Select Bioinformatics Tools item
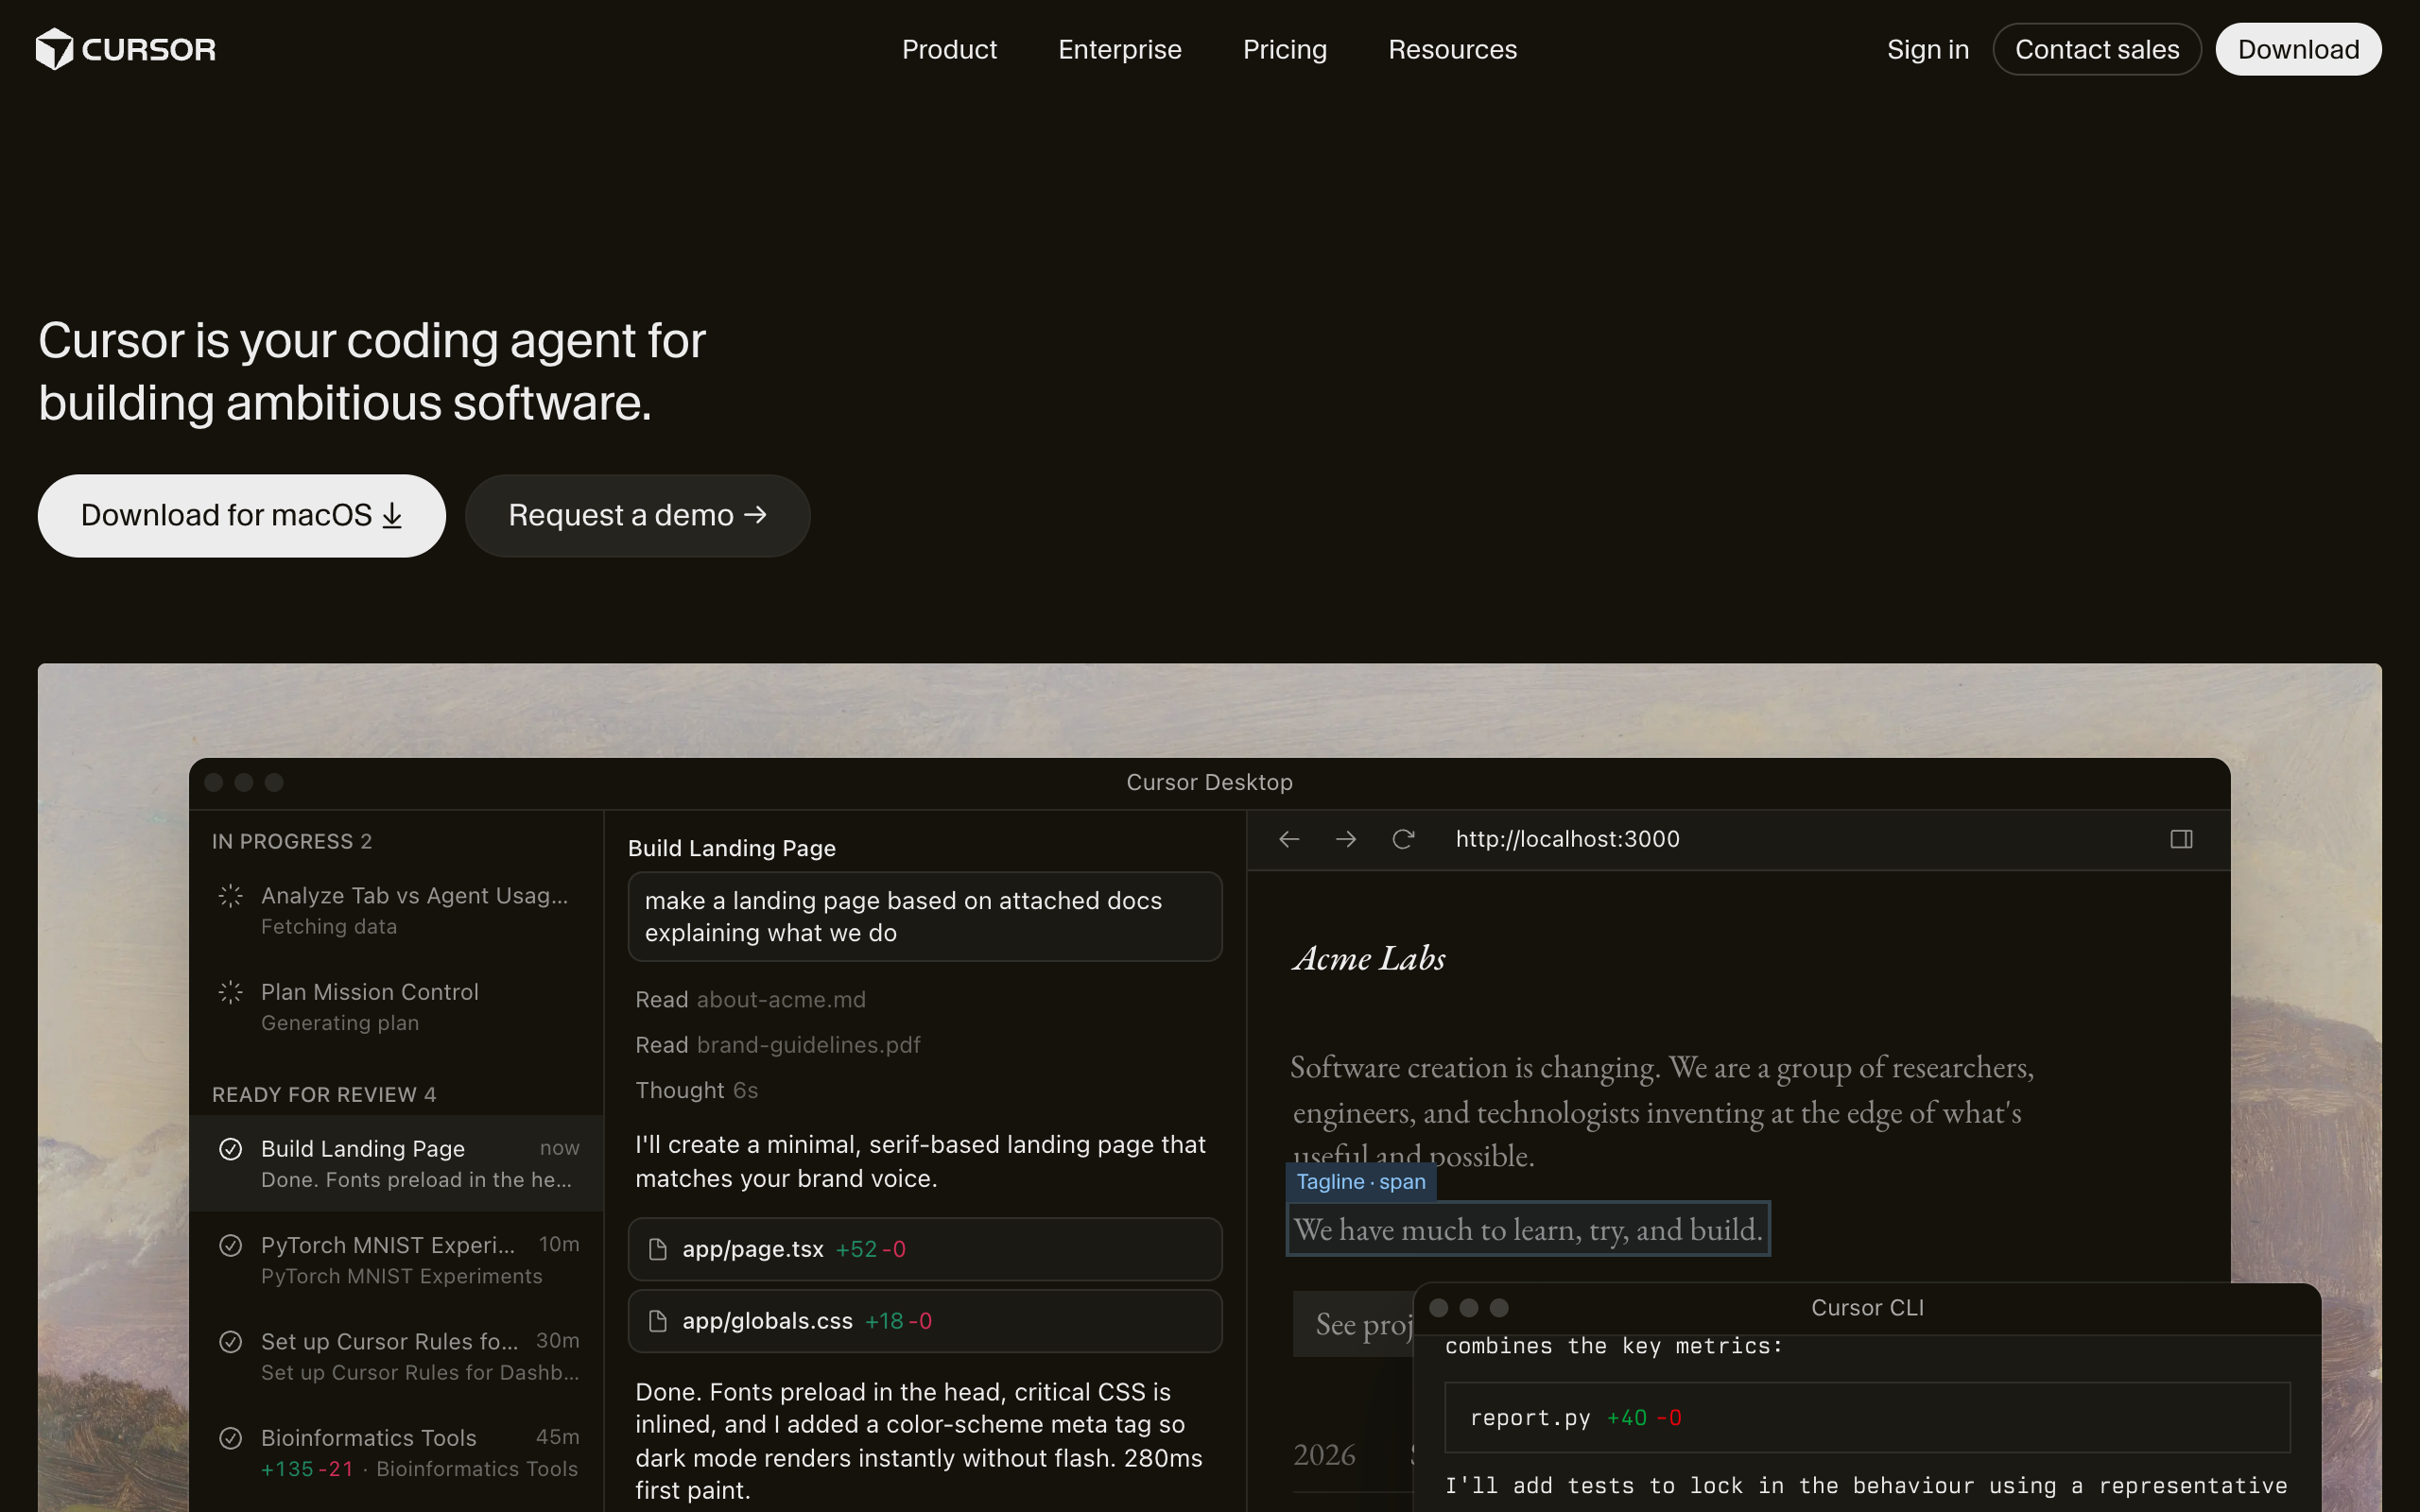Screen dimensions: 2420x1512 (396, 1452)
